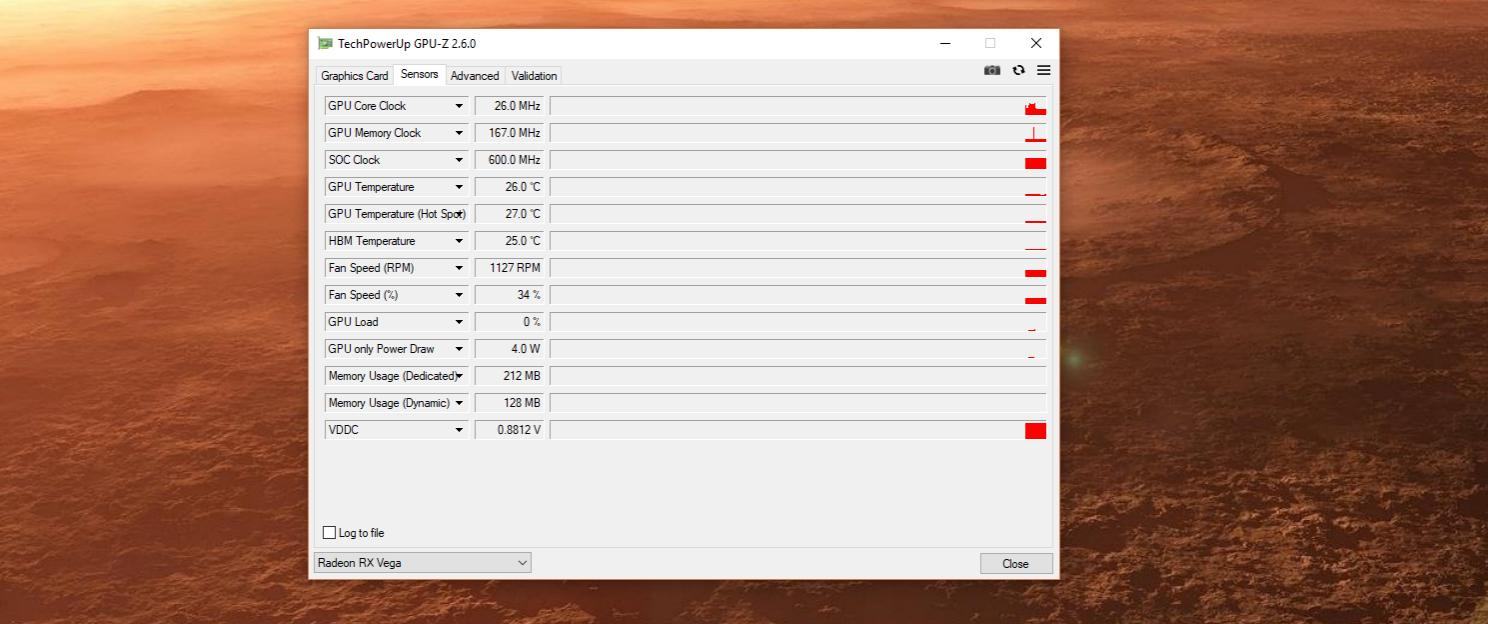Click the GPU-Z screenshot camera icon
1488x624 pixels.
[992, 70]
